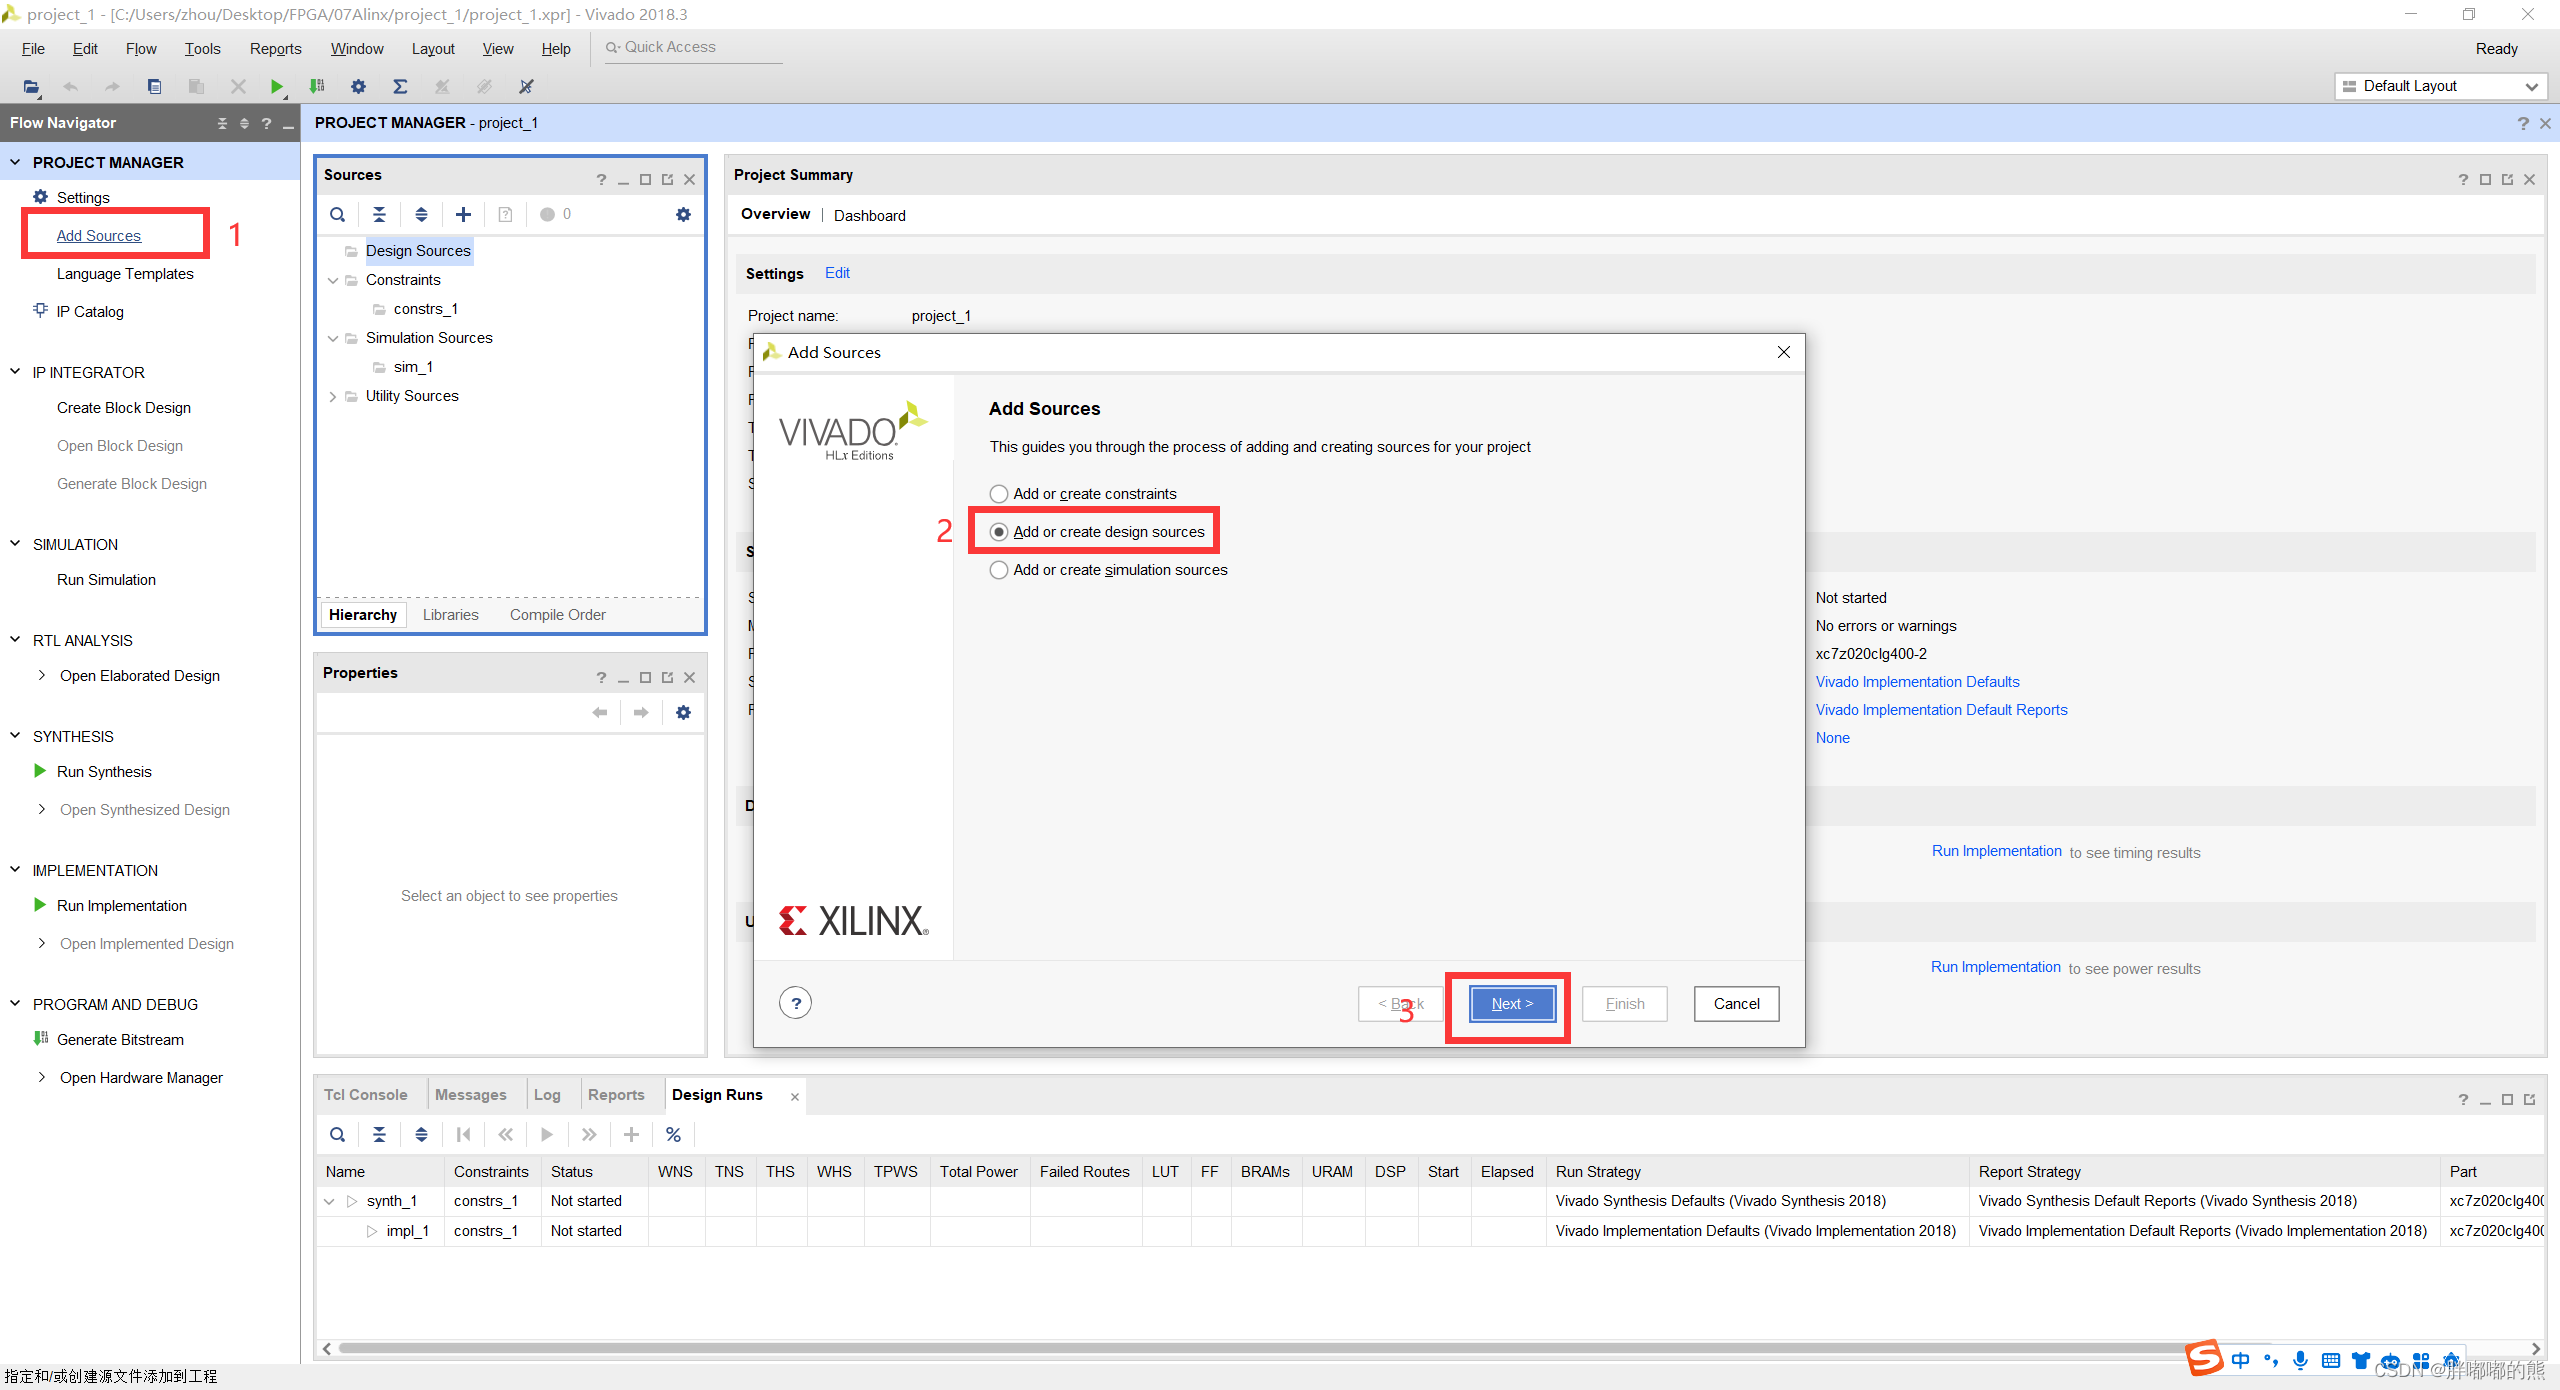This screenshot has width=2560, height=1390.
Task: Open the Reports menu
Action: pos(275,48)
